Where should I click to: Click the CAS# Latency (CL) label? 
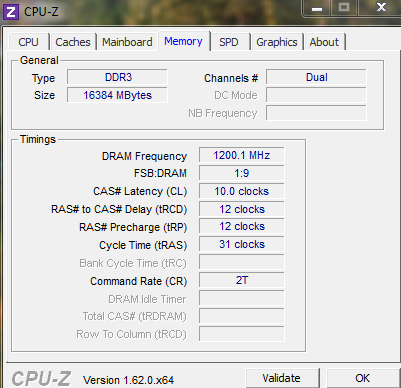point(140,192)
